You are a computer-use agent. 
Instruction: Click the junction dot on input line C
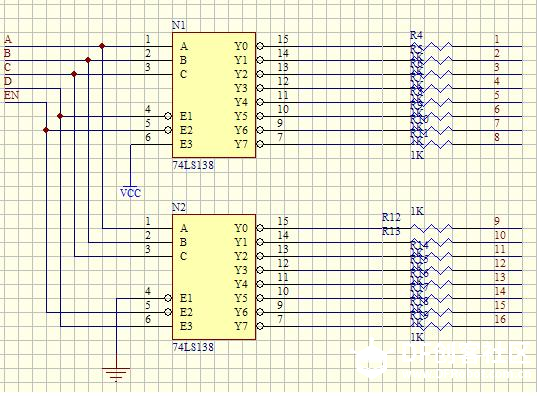pyautogui.click(x=74, y=74)
